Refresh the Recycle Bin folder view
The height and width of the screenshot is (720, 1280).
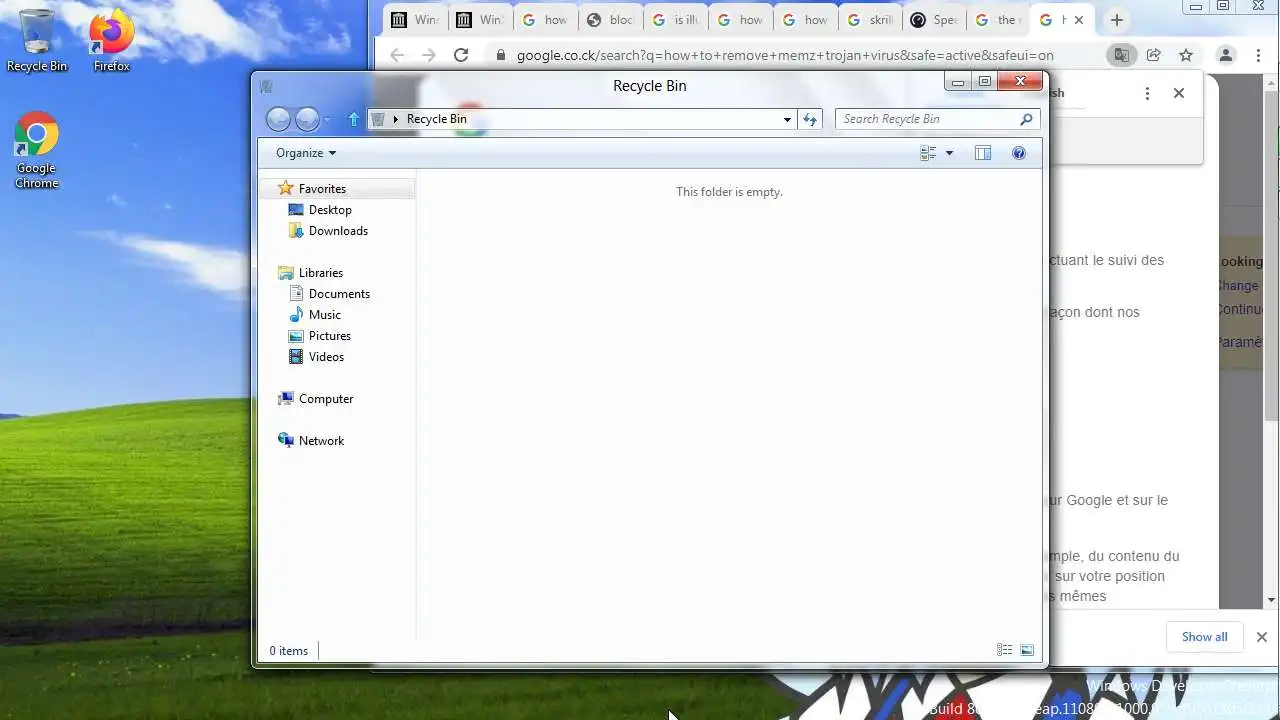click(x=810, y=119)
